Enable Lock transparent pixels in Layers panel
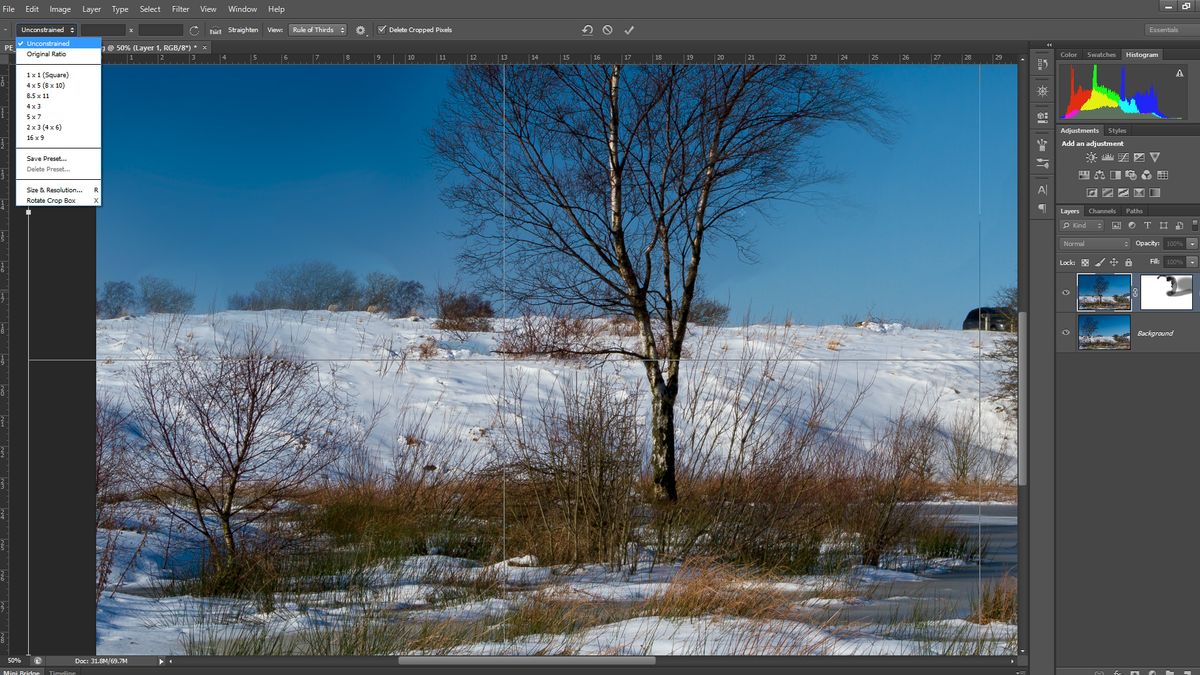 (x=1085, y=262)
